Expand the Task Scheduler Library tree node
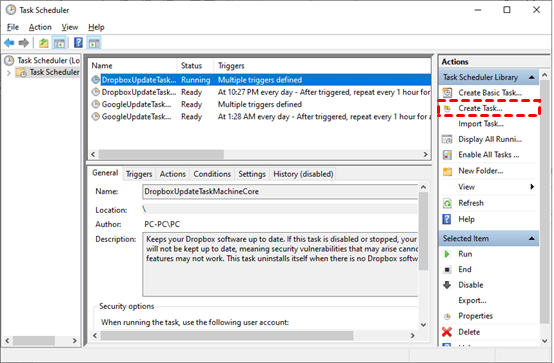The width and height of the screenshot is (554, 363). (x=9, y=73)
